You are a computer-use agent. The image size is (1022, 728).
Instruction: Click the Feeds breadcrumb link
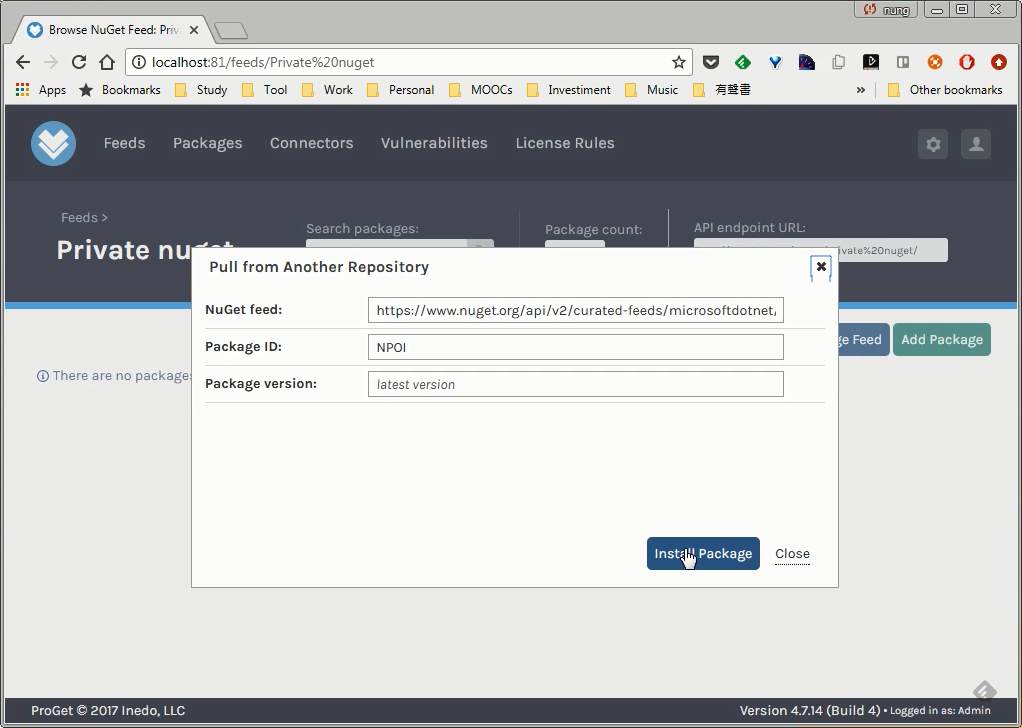point(79,218)
